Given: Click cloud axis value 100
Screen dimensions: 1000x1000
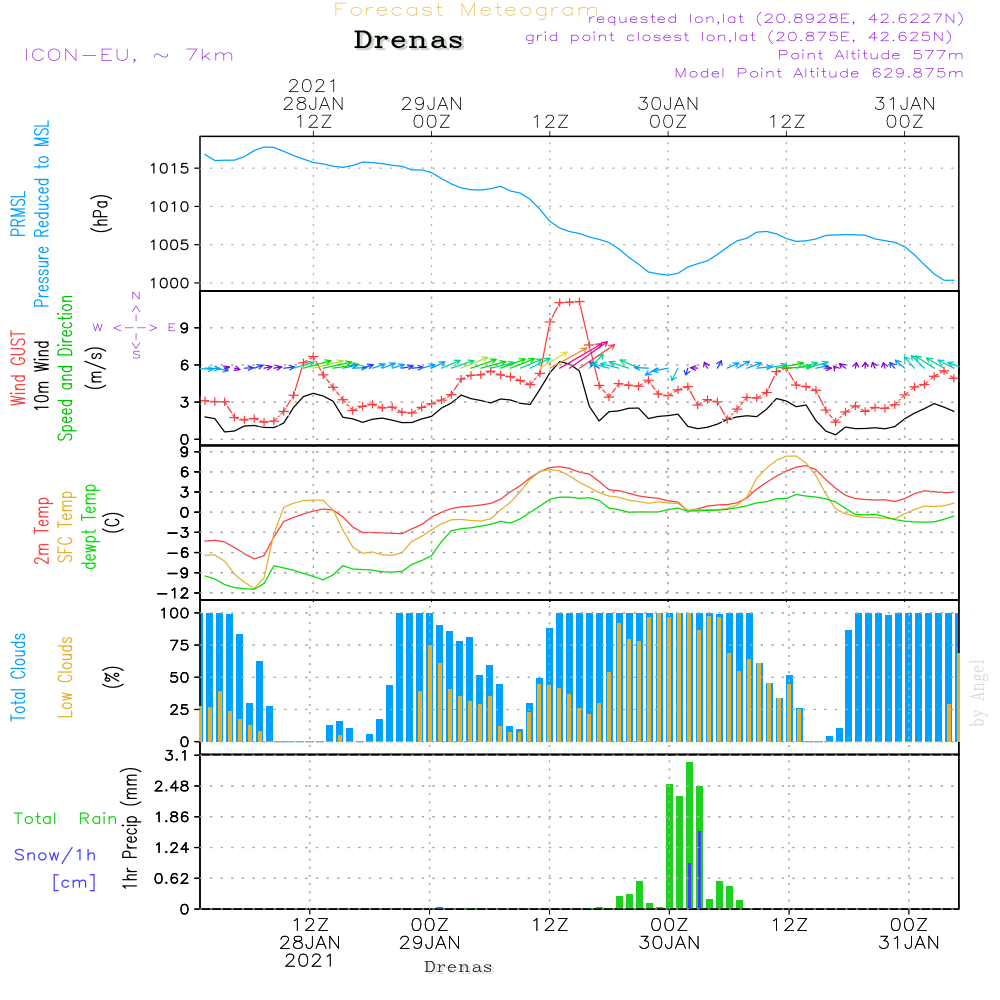Looking at the screenshot, I should 174,614.
